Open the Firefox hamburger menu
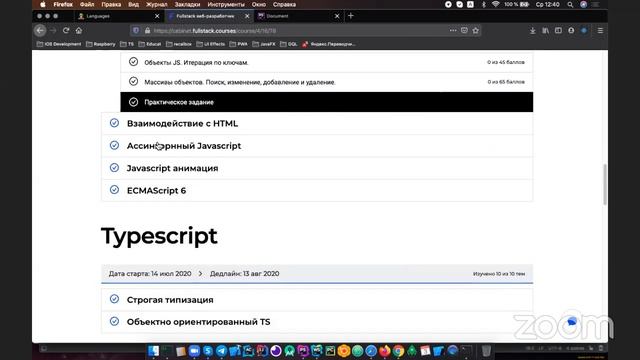This screenshot has width=640, height=360. [600, 31]
